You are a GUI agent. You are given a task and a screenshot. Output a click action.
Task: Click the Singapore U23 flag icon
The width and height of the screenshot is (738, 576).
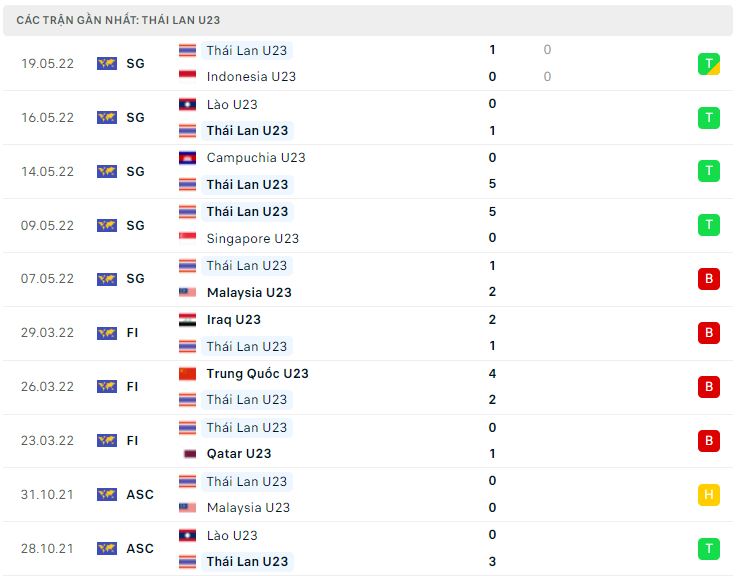(x=187, y=238)
